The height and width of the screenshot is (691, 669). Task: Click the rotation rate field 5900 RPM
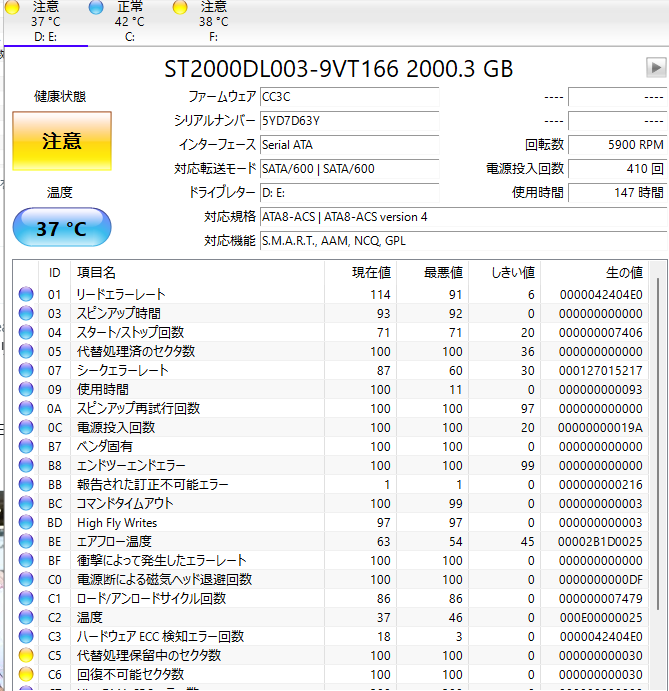(617, 145)
